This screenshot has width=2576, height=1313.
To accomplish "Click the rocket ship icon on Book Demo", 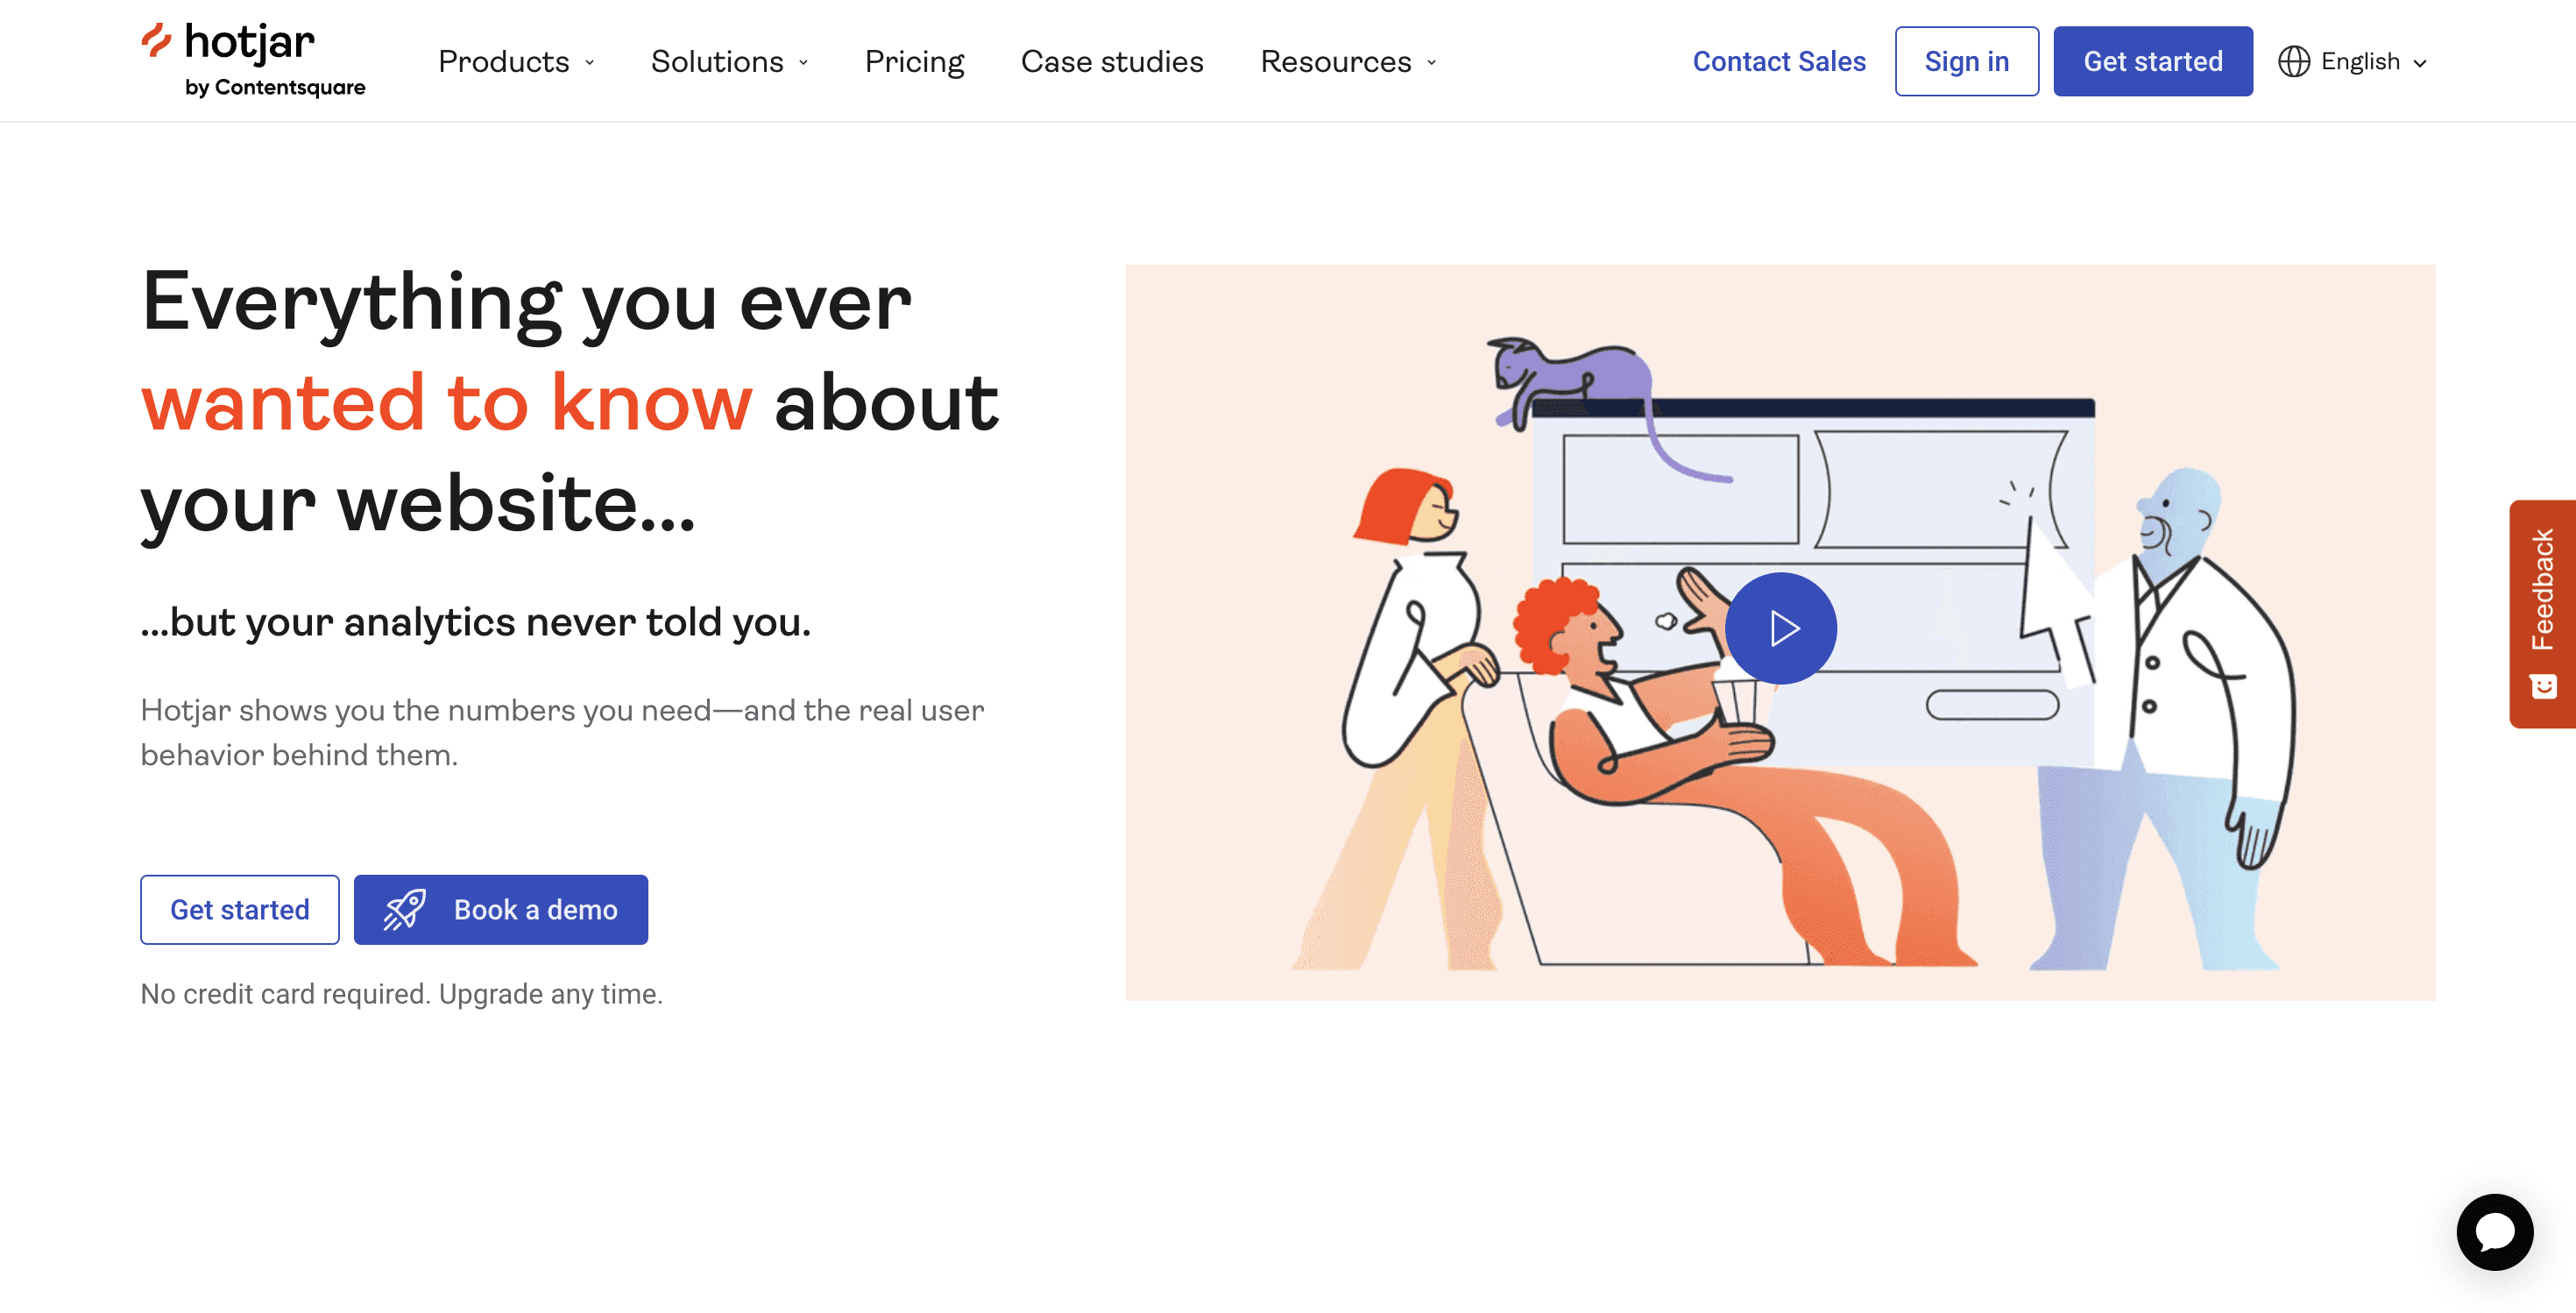I will point(403,908).
